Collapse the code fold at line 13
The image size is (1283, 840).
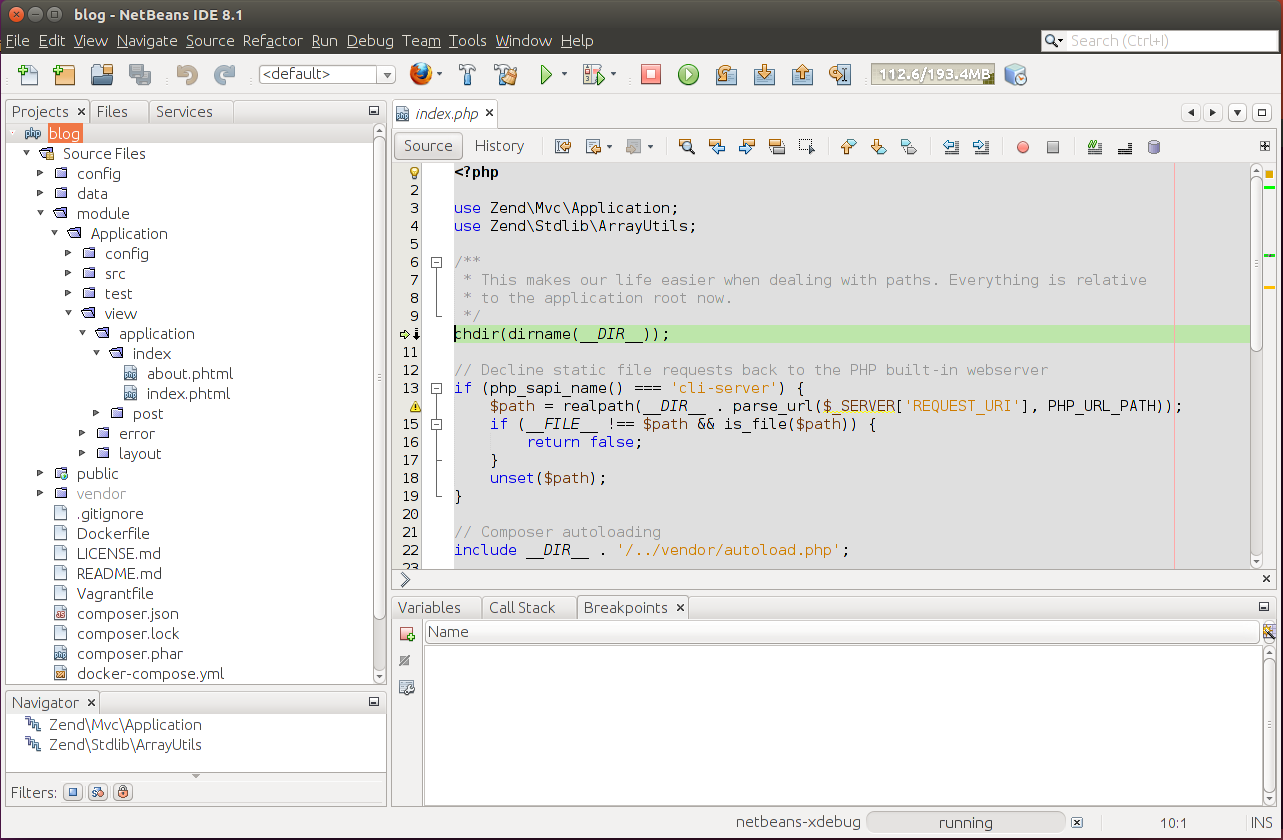point(436,388)
